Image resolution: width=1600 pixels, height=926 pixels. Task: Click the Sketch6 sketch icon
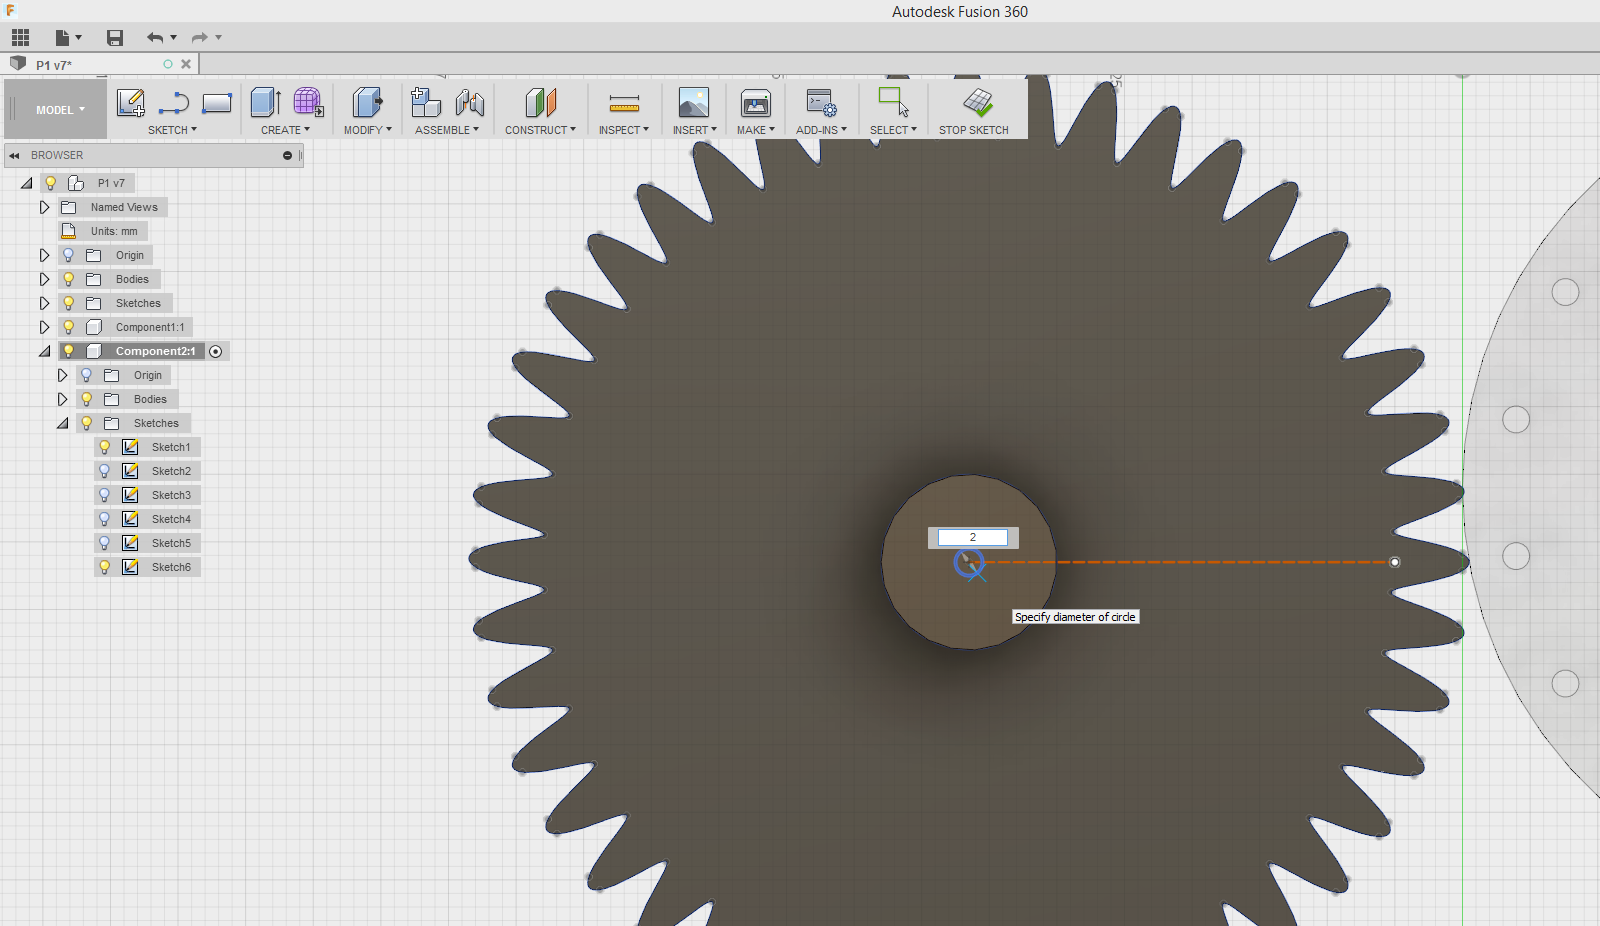pyautogui.click(x=130, y=567)
